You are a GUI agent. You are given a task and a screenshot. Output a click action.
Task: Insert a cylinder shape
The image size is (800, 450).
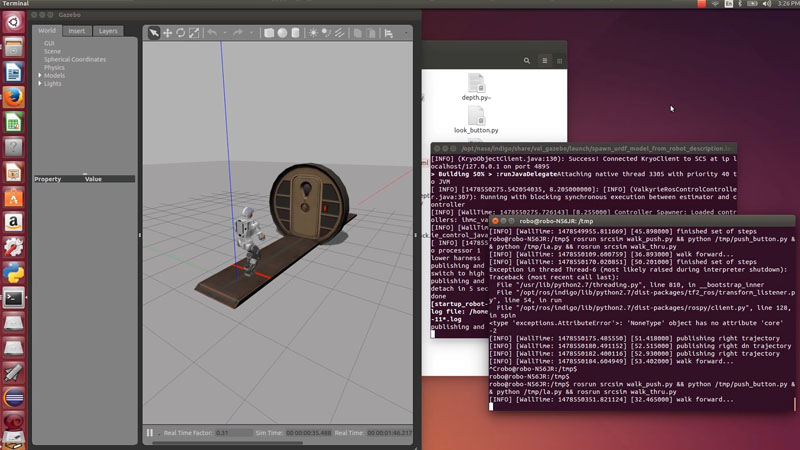(296, 33)
